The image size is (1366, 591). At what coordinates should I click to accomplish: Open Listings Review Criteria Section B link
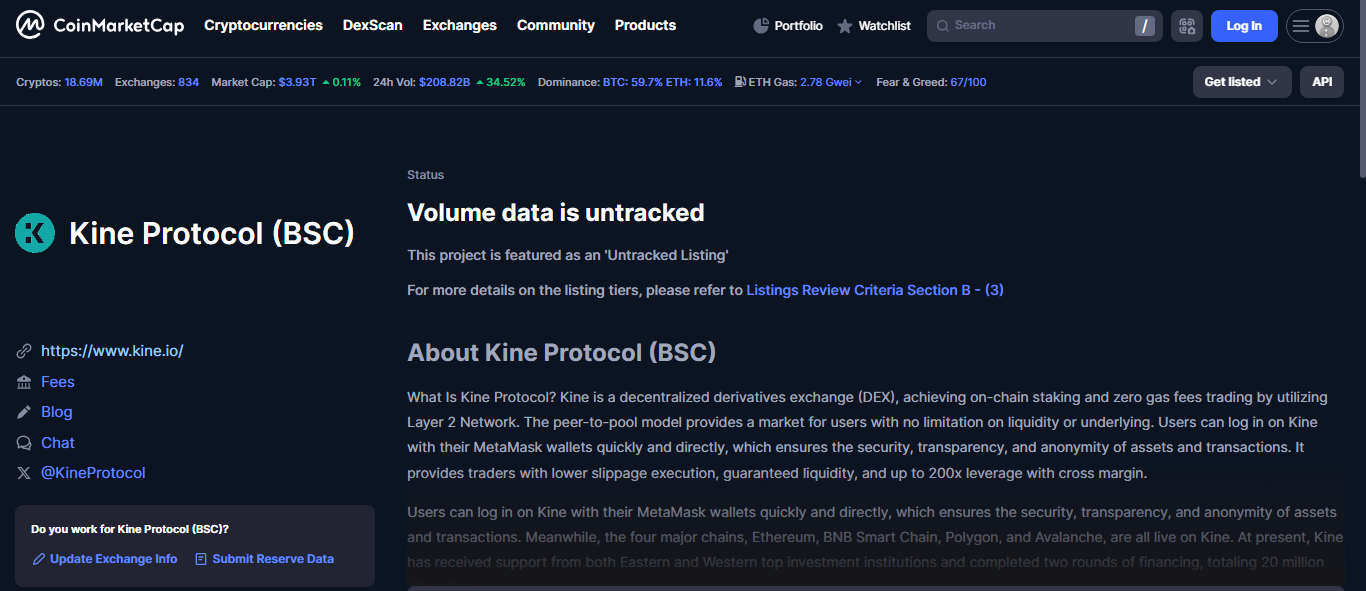[875, 290]
